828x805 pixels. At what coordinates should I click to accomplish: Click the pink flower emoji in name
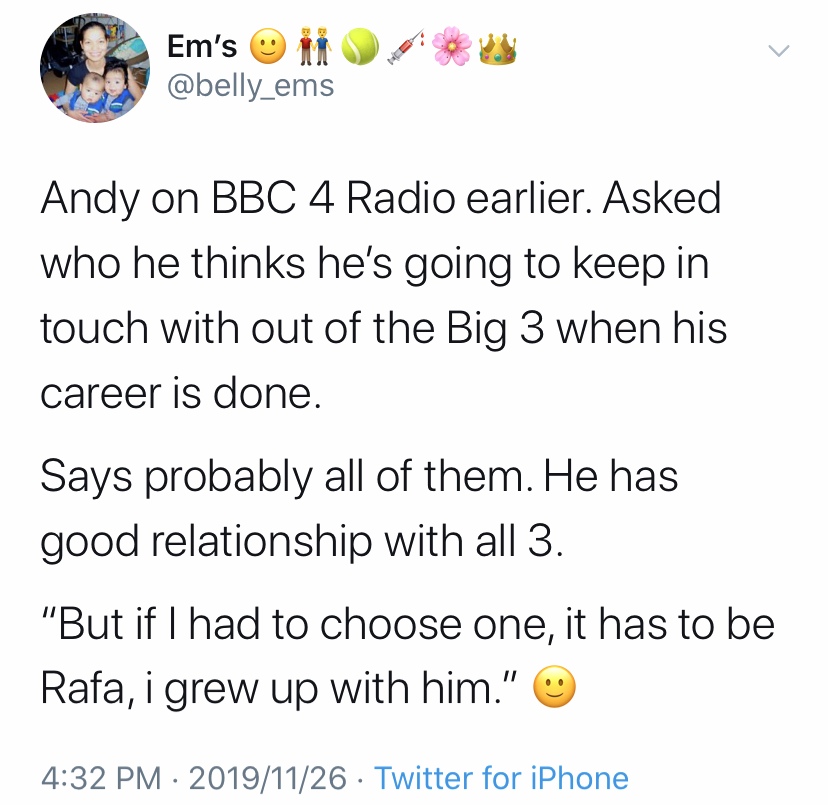coord(454,46)
